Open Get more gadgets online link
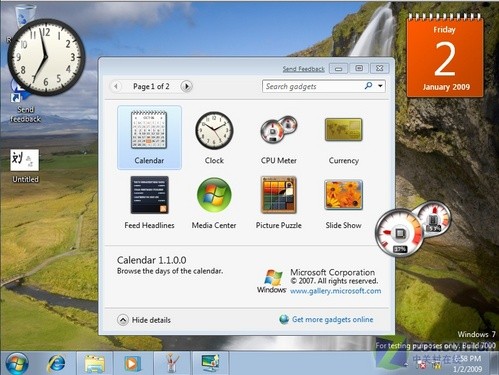The image size is (499, 375). click(332, 319)
